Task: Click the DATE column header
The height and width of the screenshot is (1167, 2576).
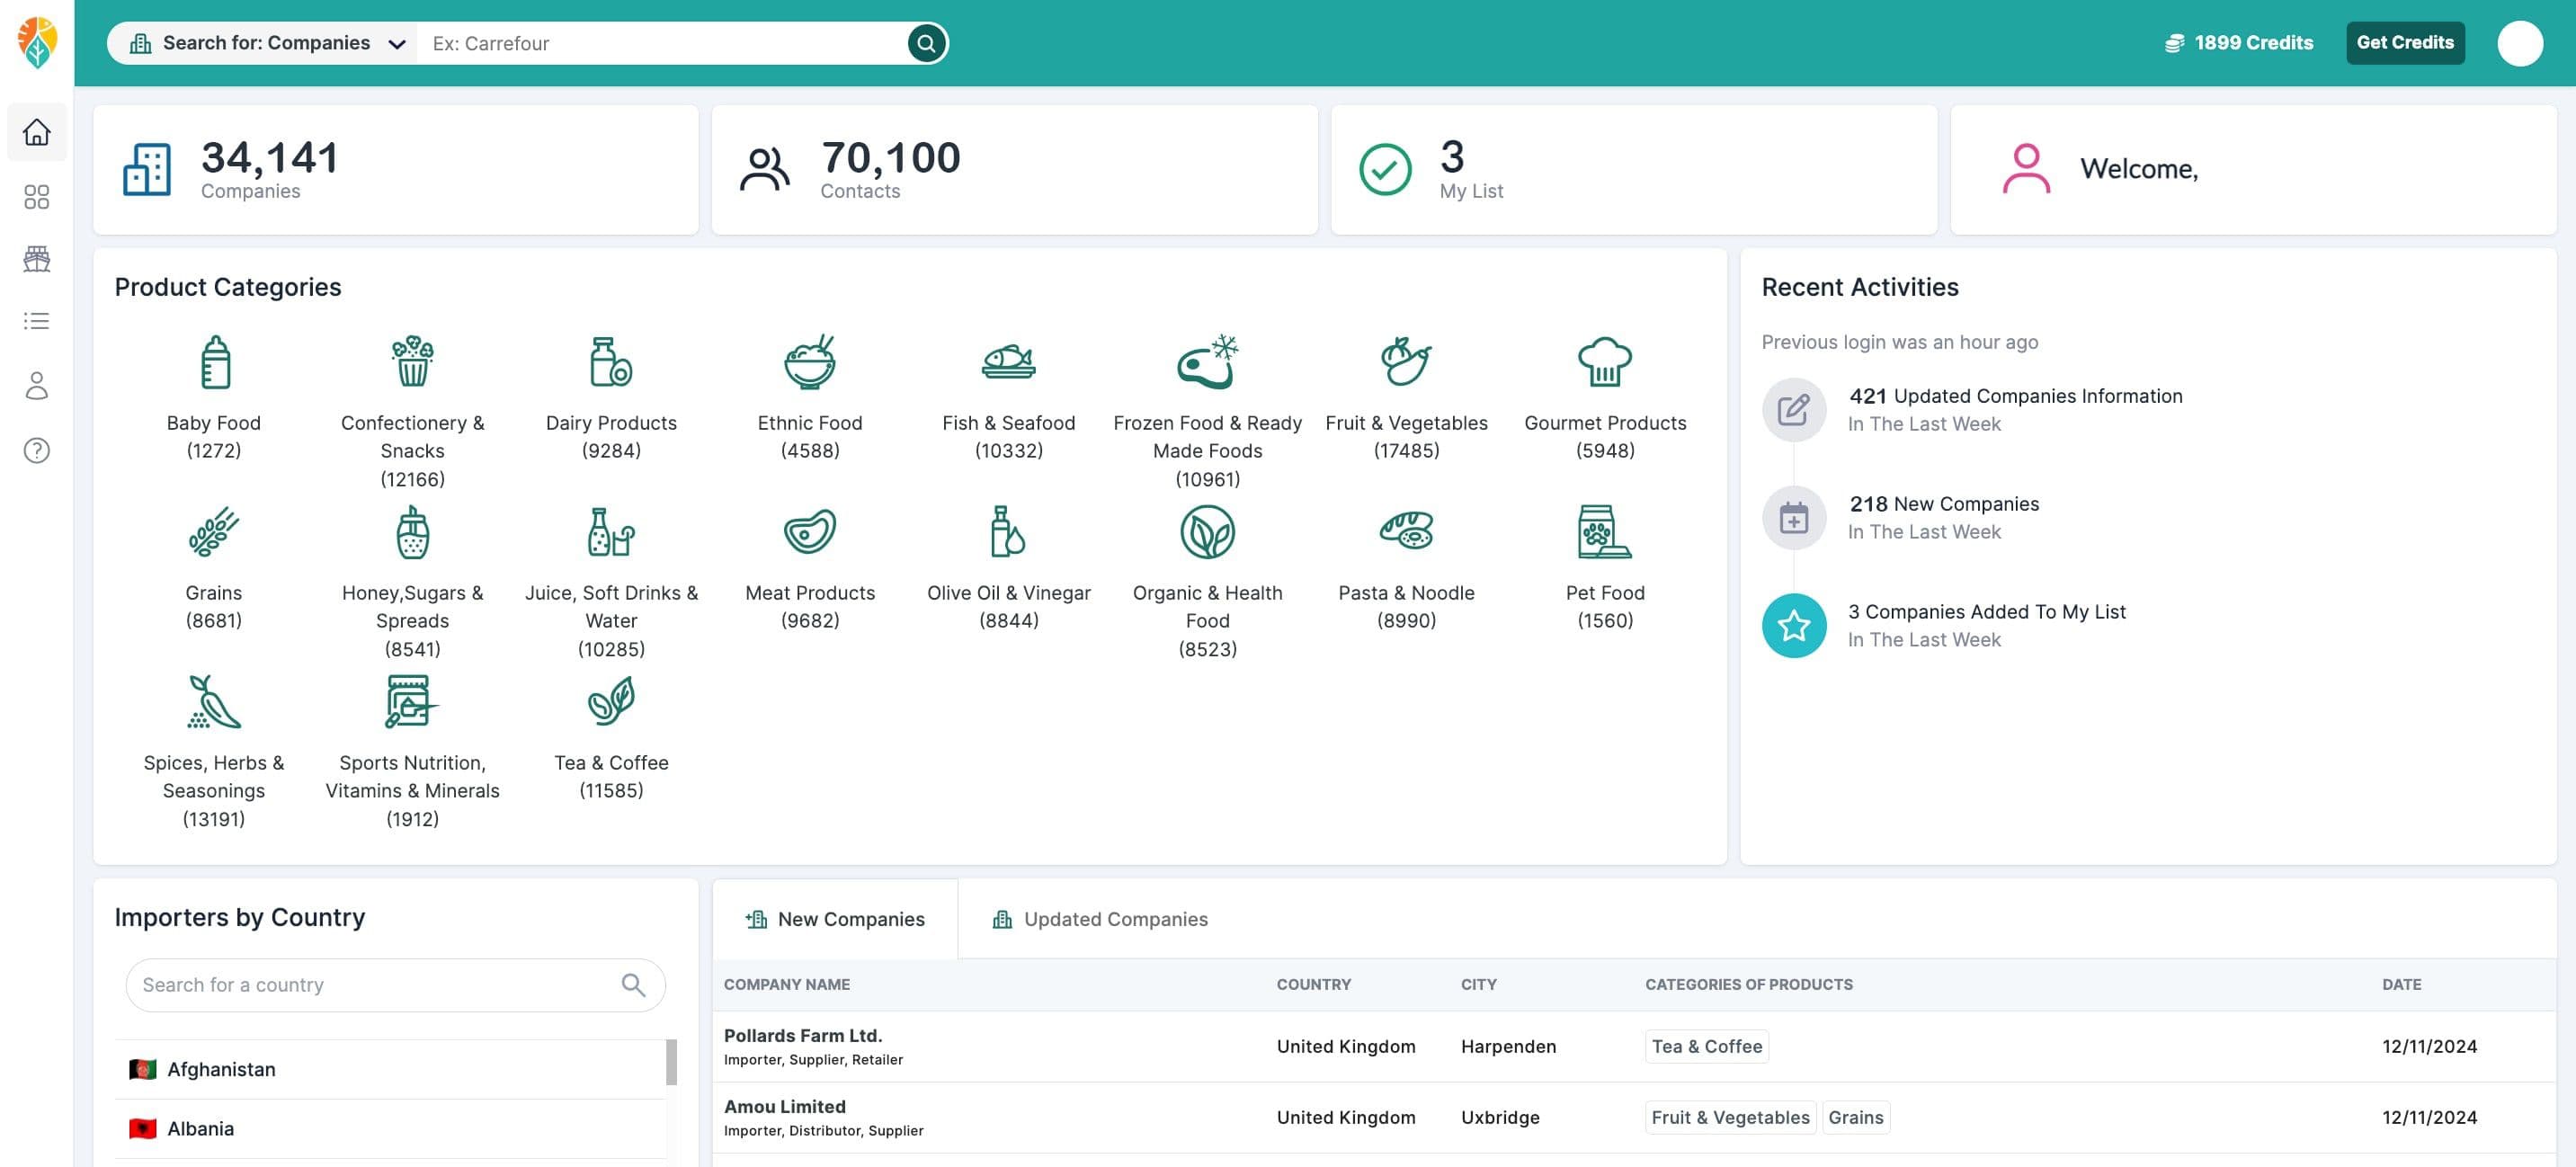Action: click(x=2401, y=985)
